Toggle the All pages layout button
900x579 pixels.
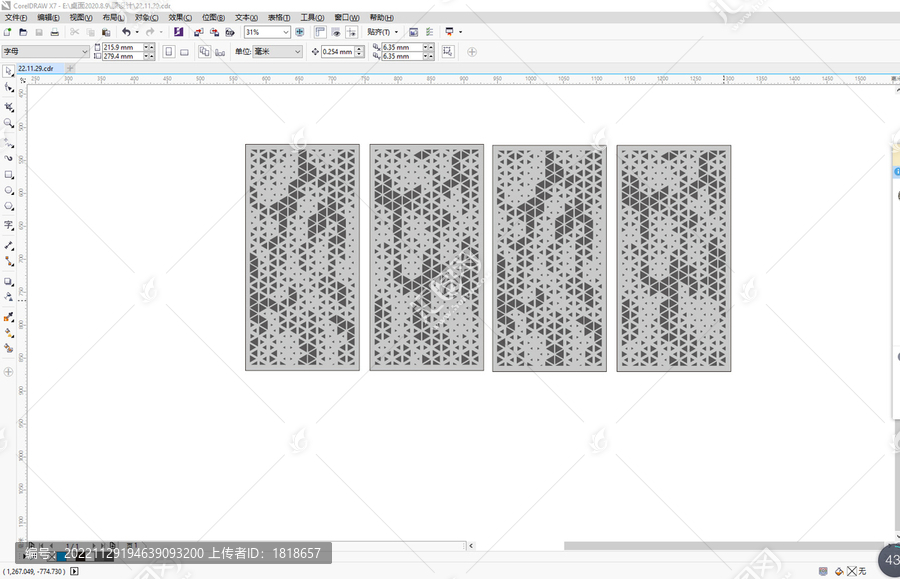[204, 52]
